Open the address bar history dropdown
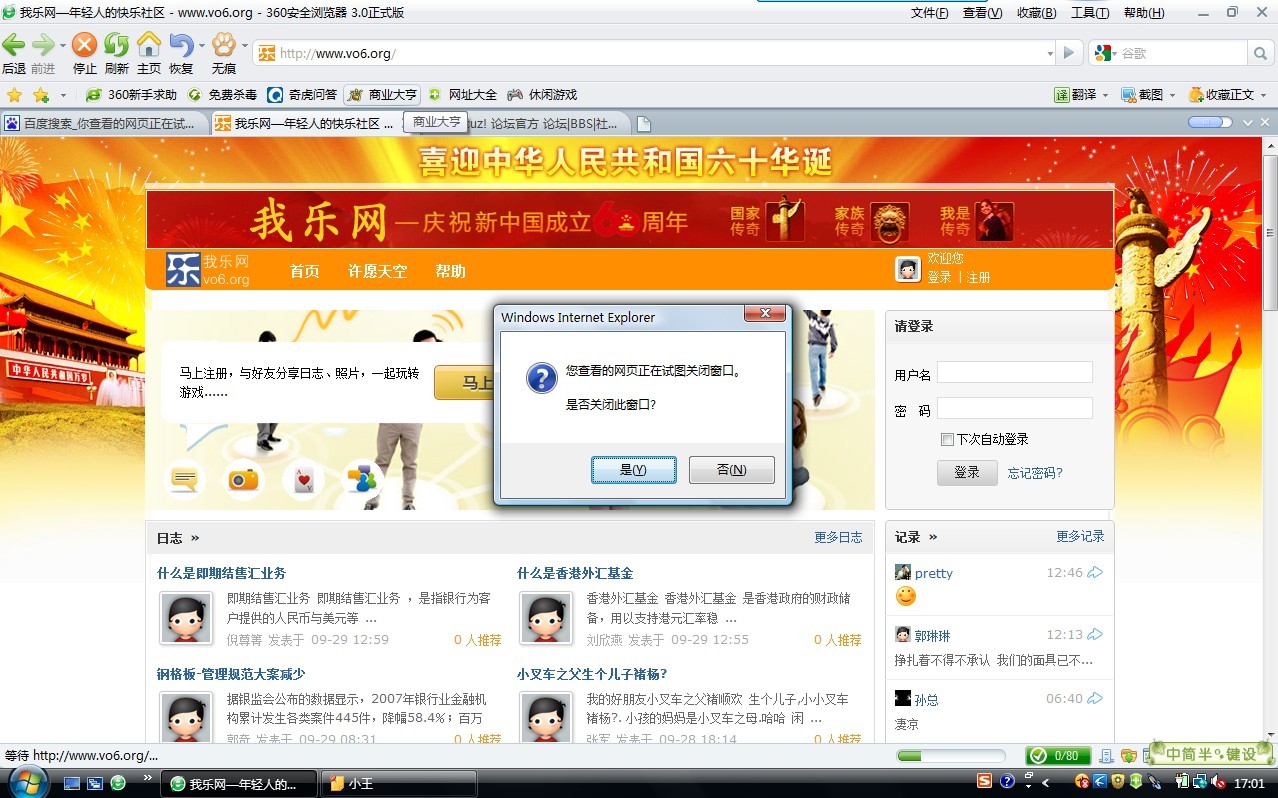The height and width of the screenshot is (798, 1278). [1050, 54]
